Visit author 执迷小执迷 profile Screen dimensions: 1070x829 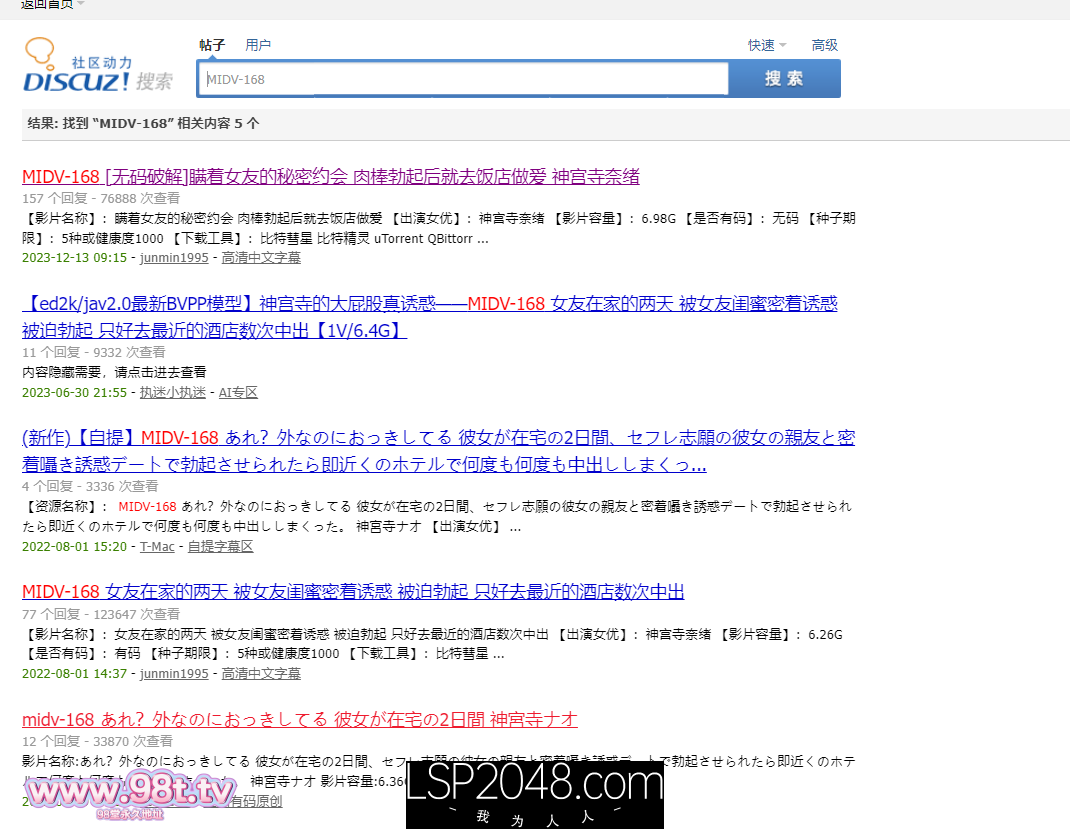pyautogui.click(x=173, y=393)
